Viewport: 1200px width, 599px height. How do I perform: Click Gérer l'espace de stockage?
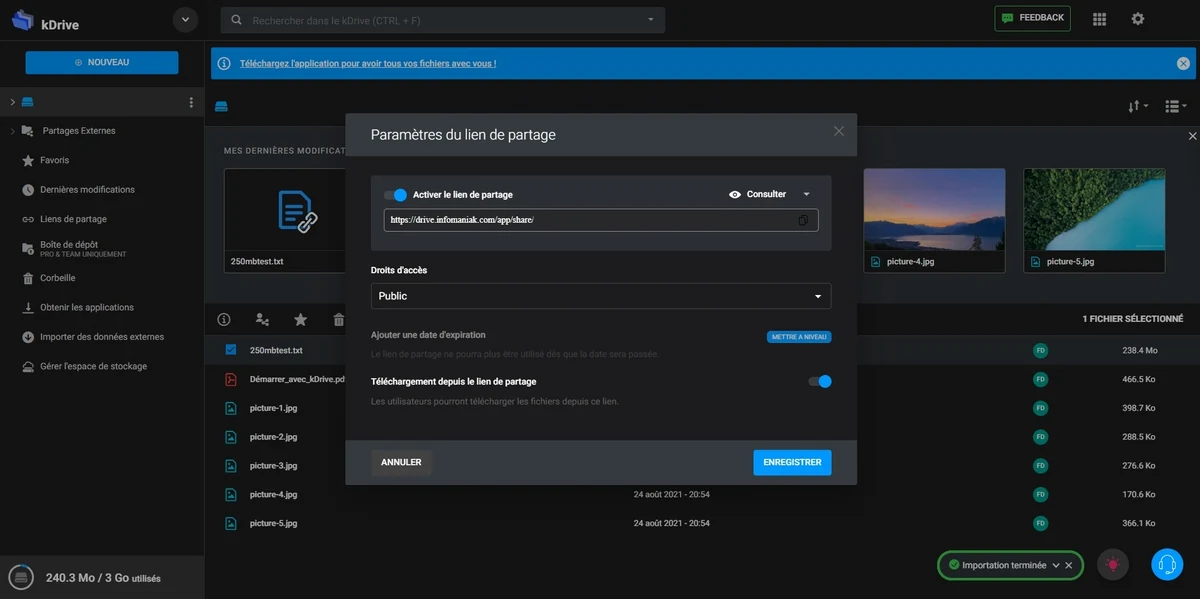pos(93,367)
